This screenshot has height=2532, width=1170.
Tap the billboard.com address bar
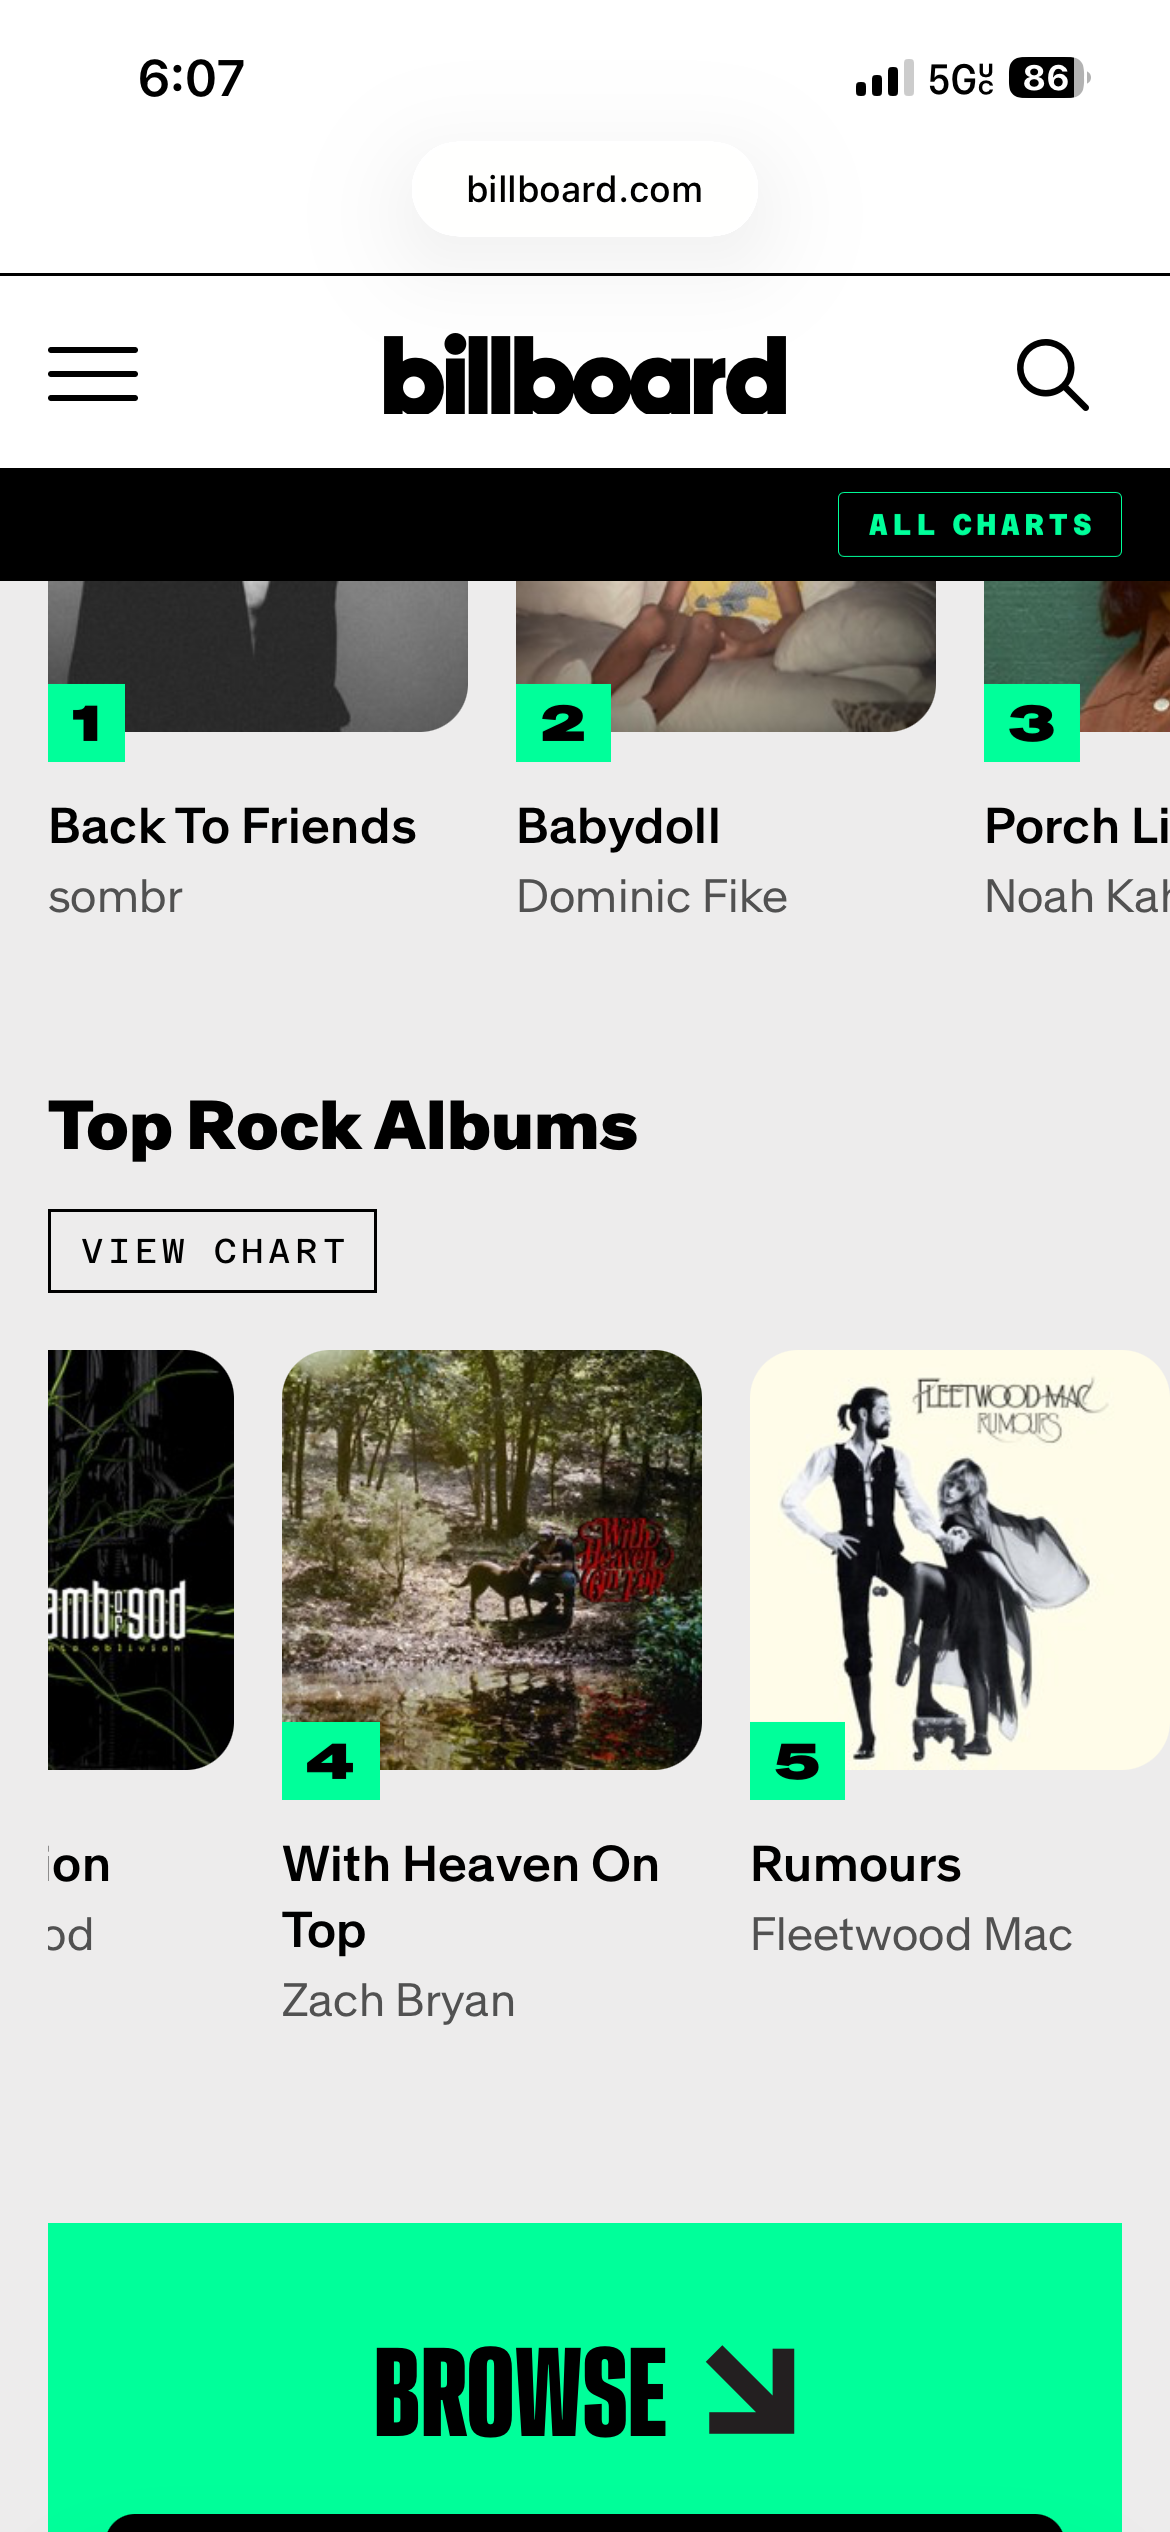tap(585, 189)
